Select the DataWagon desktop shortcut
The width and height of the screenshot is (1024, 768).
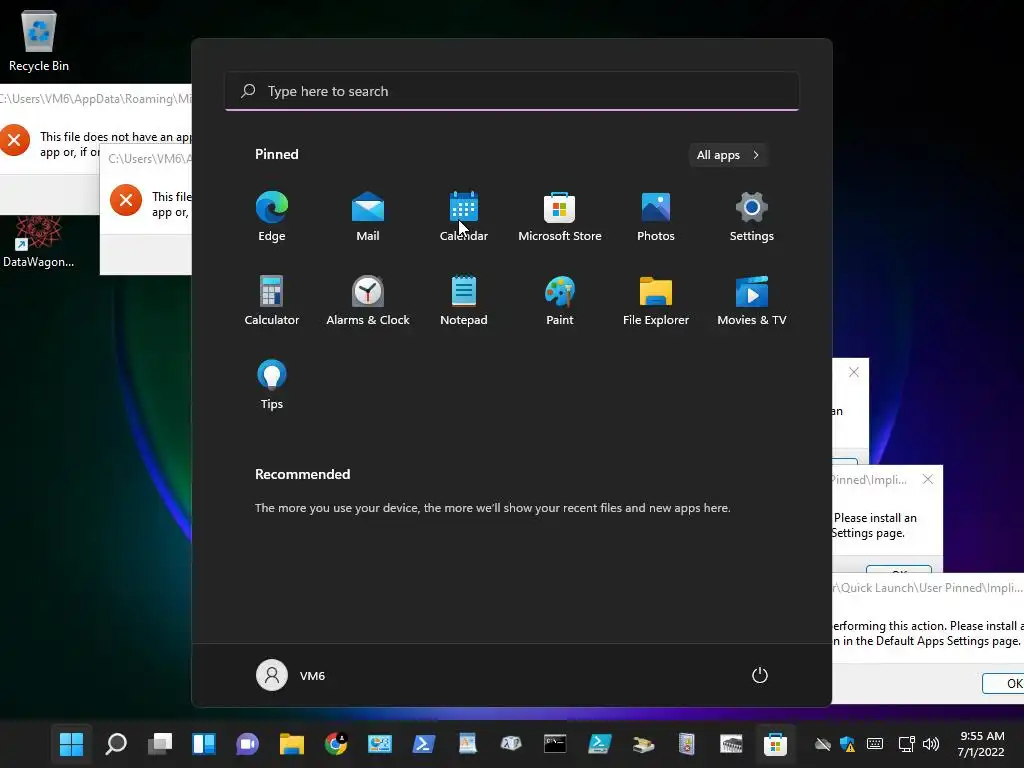tap(39, 242)
